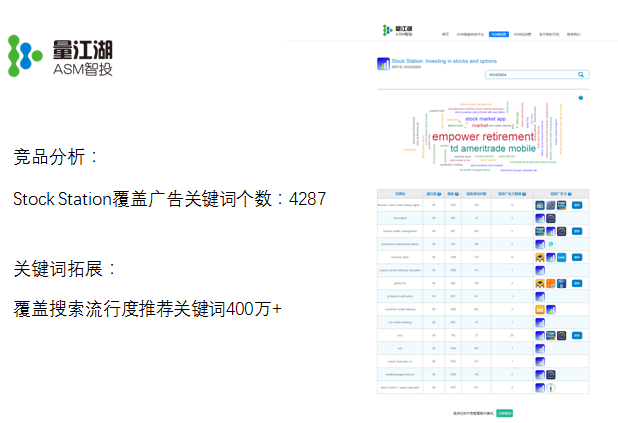Viewport: 618px width, 423px height.
Task: Click the first keyword column header in the table
Action: pyautogui.click(x=400, y=194)
